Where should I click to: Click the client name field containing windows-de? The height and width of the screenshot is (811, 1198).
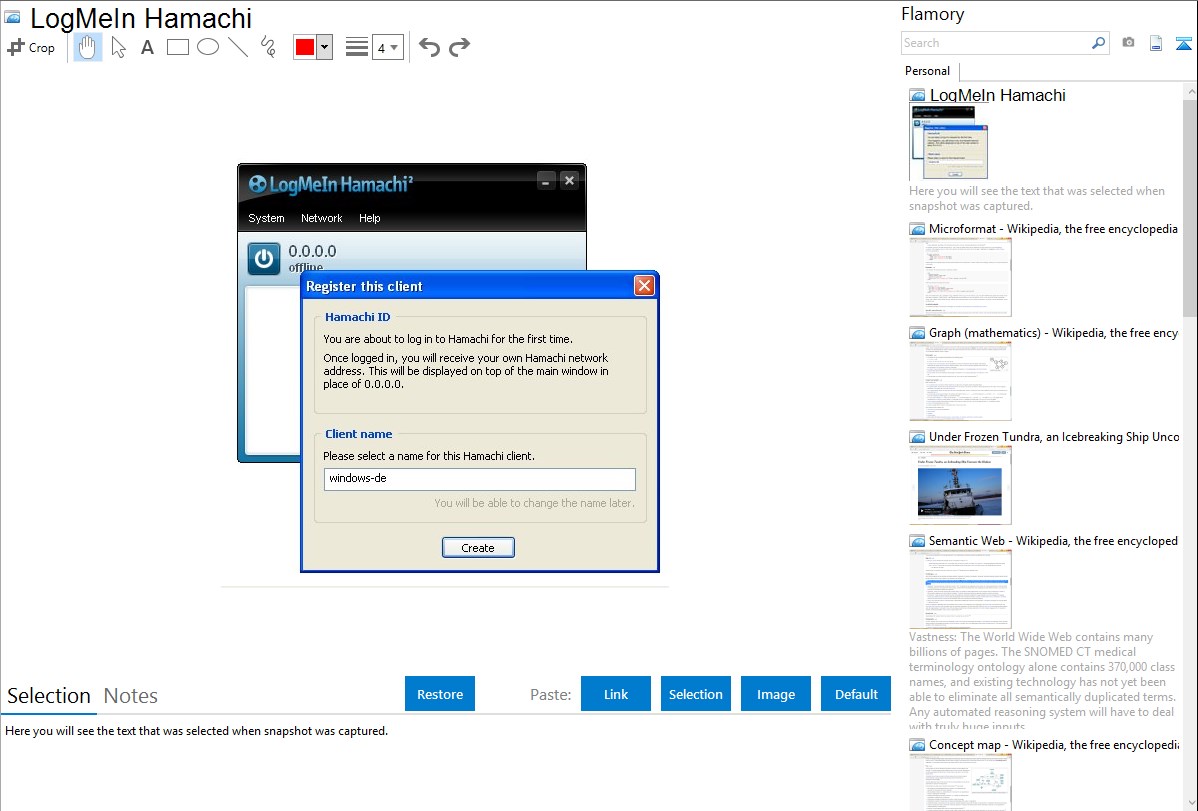pyautogui.click(x=480, y=479)
